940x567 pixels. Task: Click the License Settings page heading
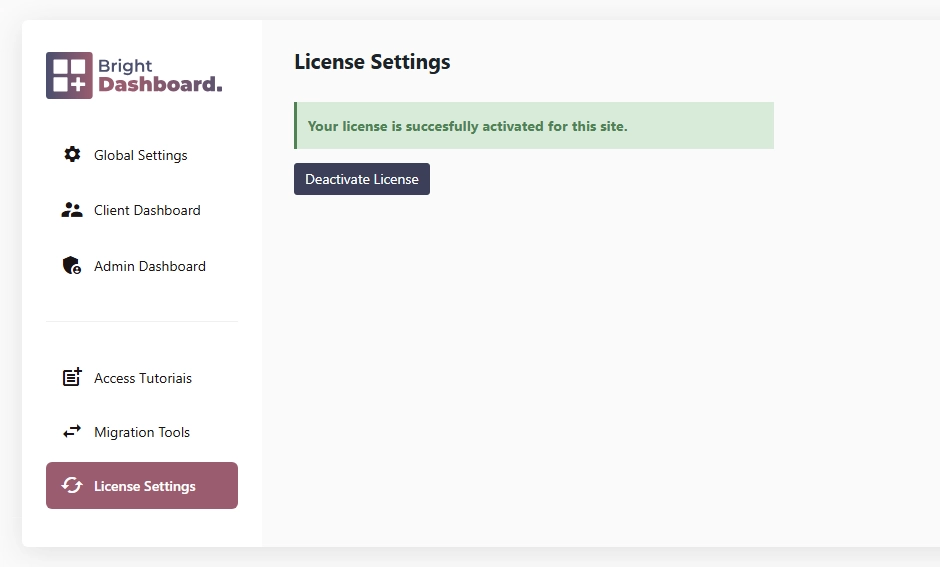tap(372, 62)
